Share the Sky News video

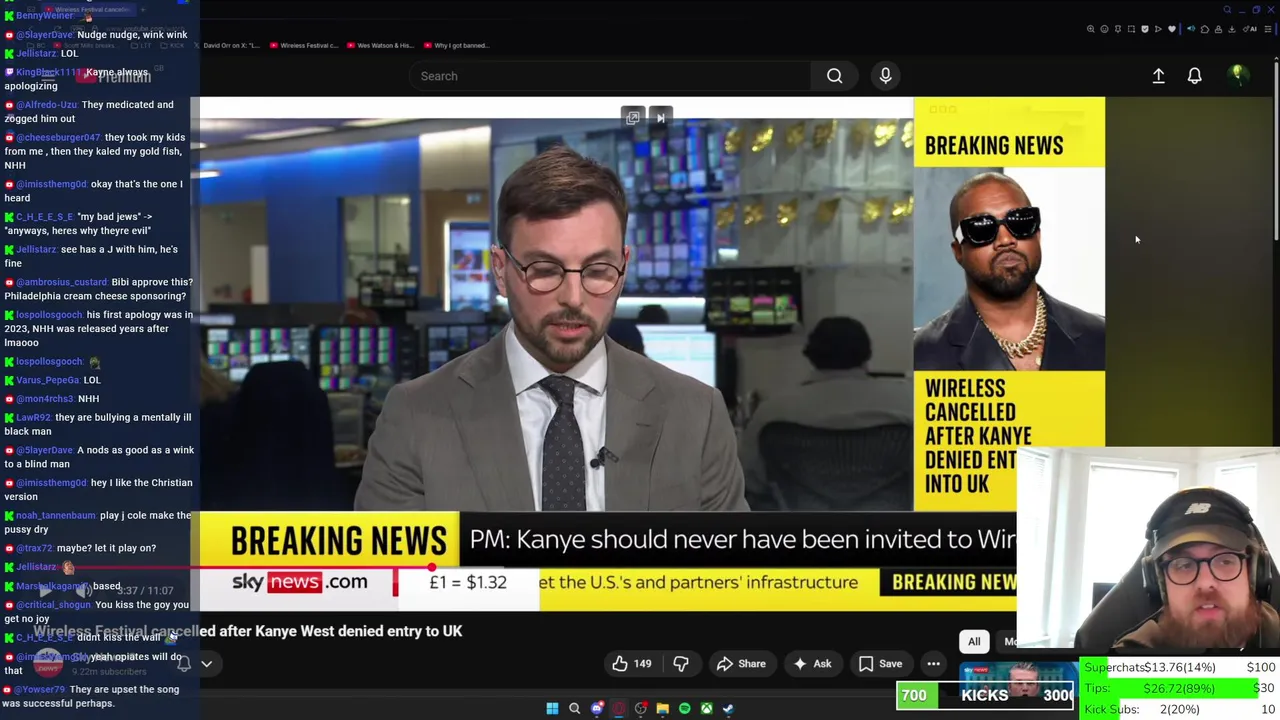[x=741, y=664]
